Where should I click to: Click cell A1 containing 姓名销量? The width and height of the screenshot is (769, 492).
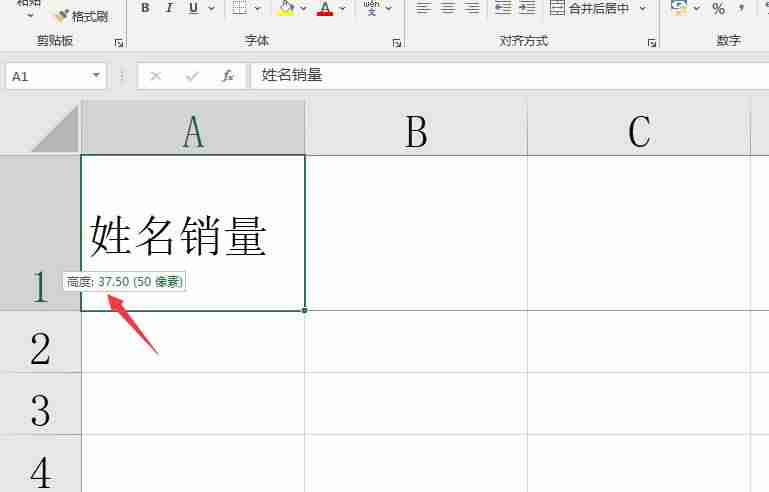click(193, 233)
